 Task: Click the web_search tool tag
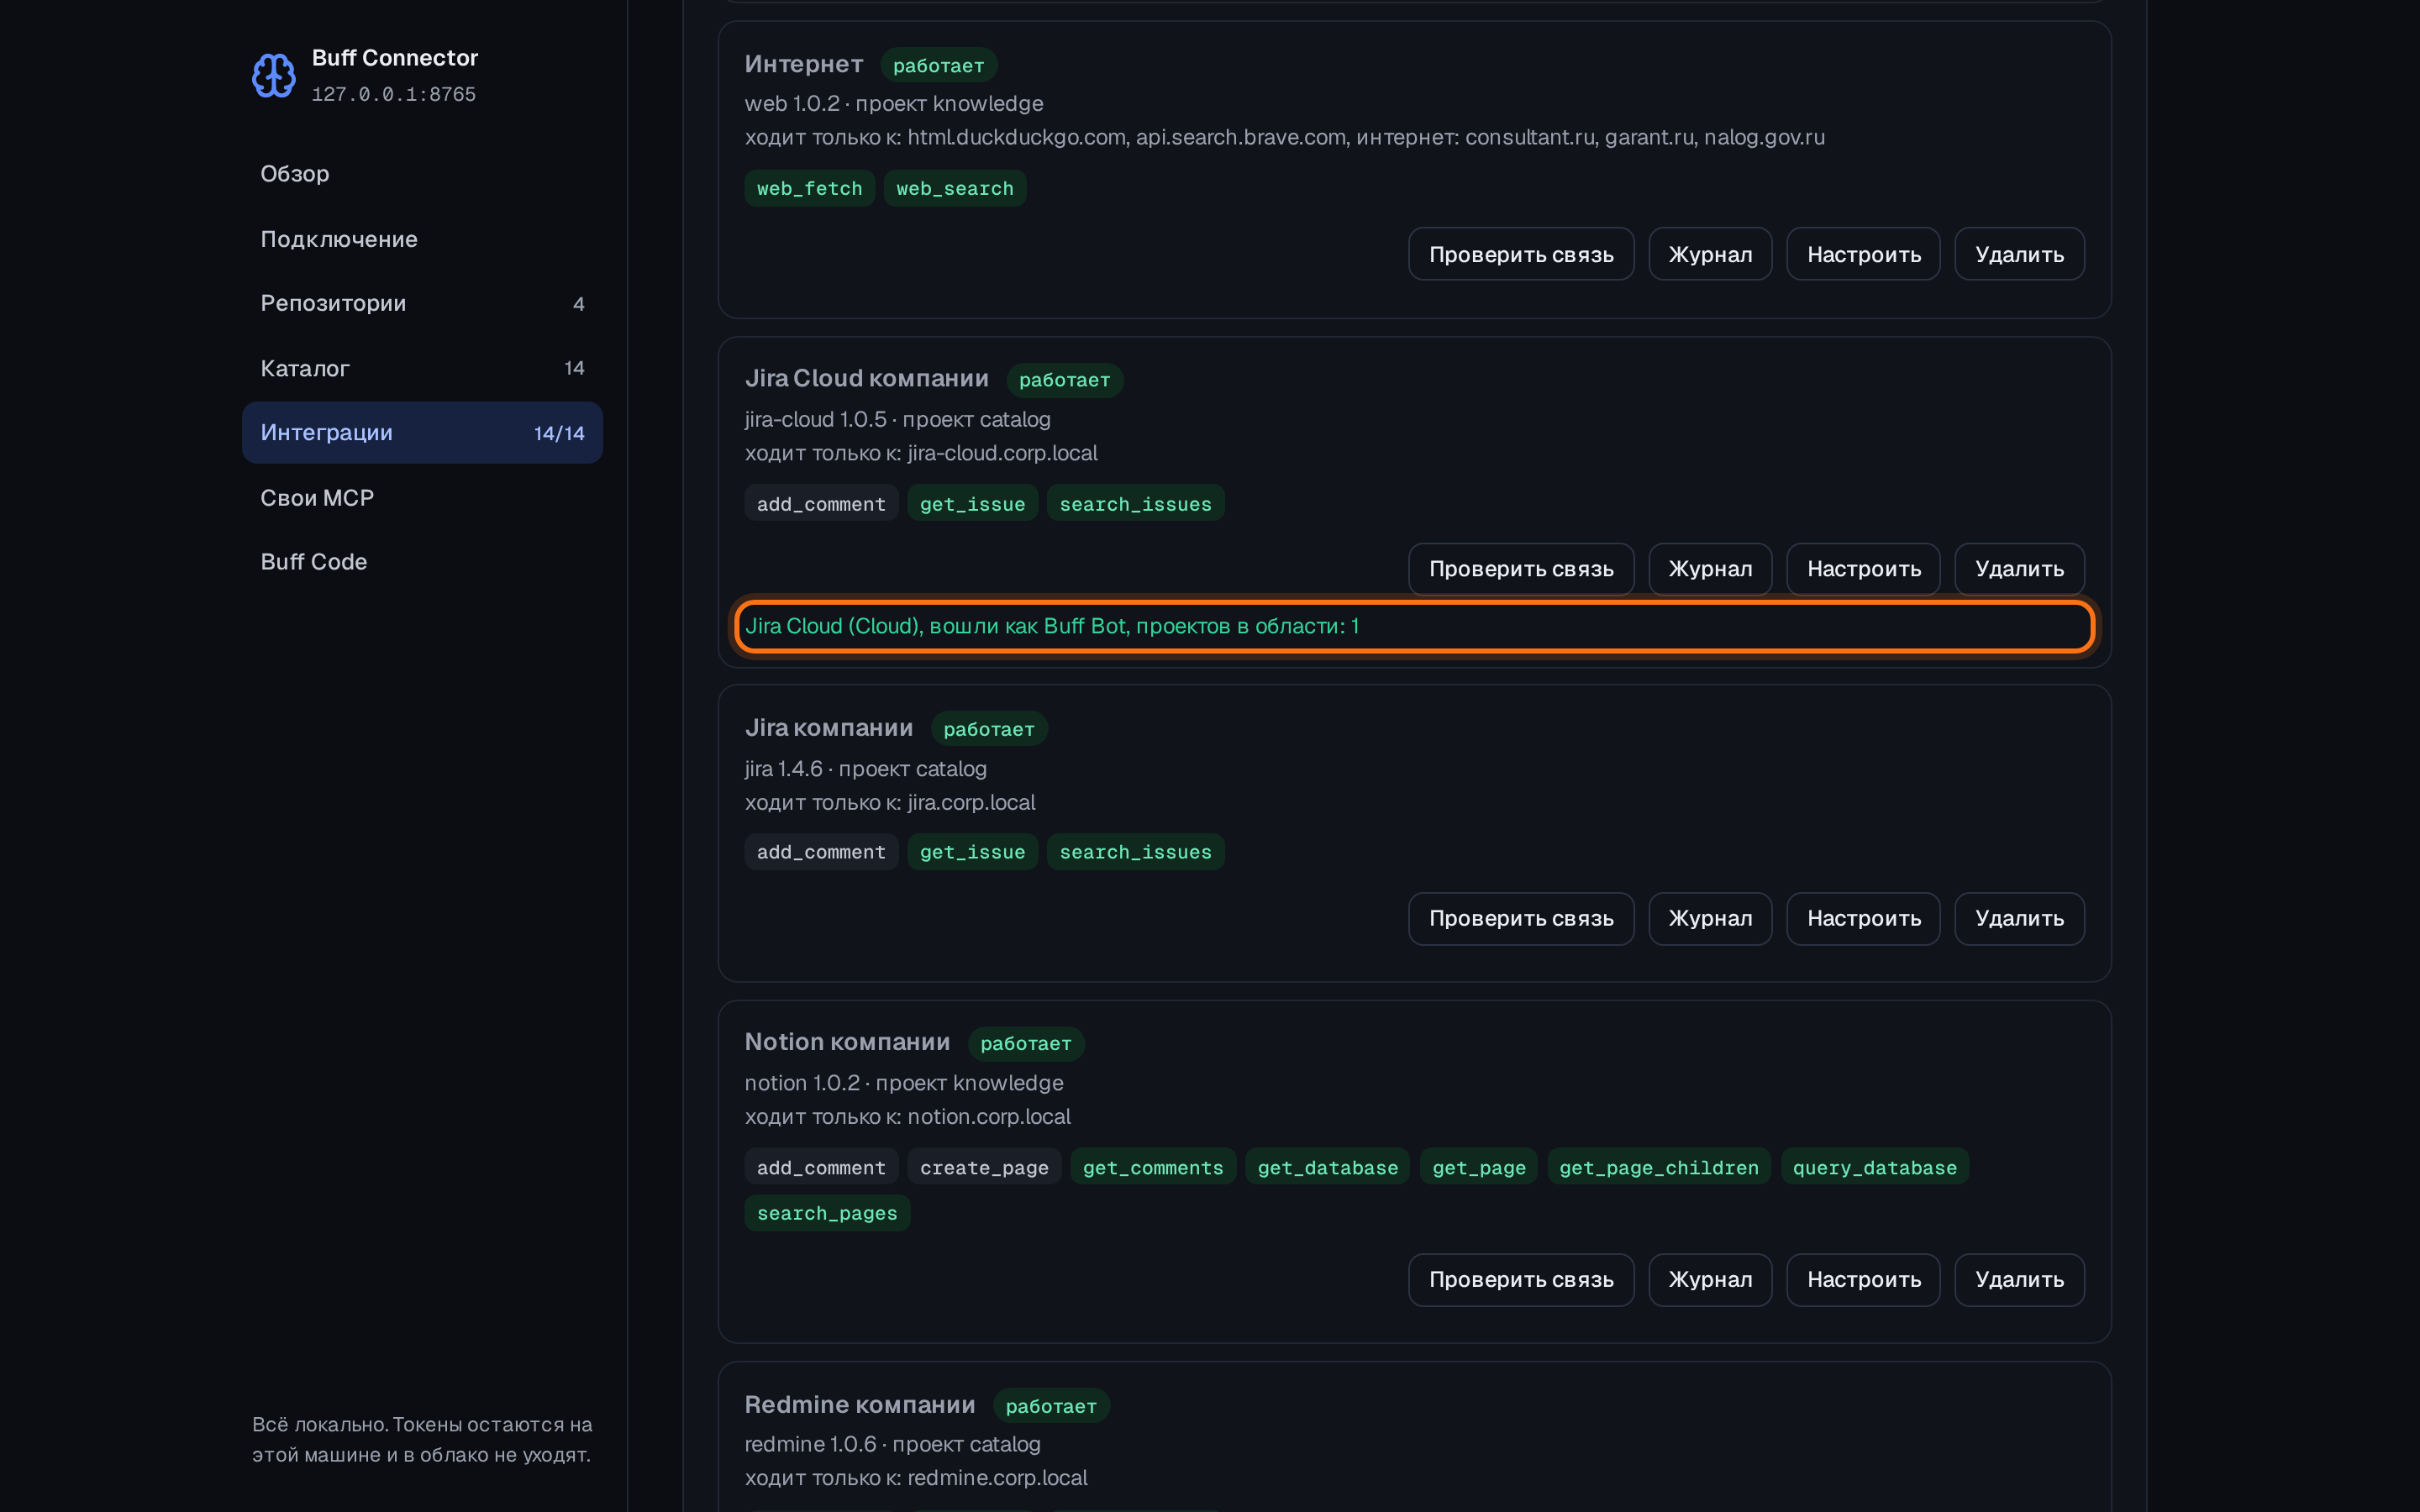(954, 188)
